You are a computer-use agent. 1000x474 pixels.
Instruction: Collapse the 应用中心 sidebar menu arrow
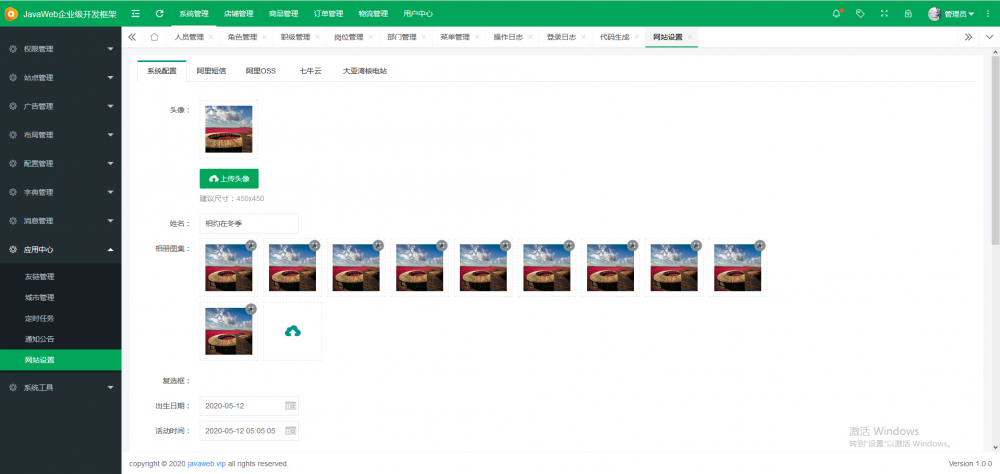click(110, 249)
